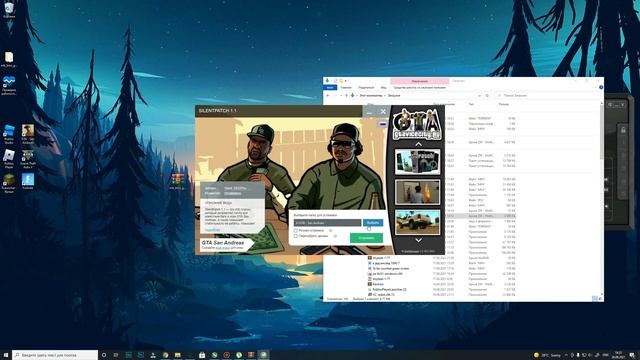640x360 pixels.
Task: Open the blue details link in description box
Action: pyautogui.click(x=212, y=230)
